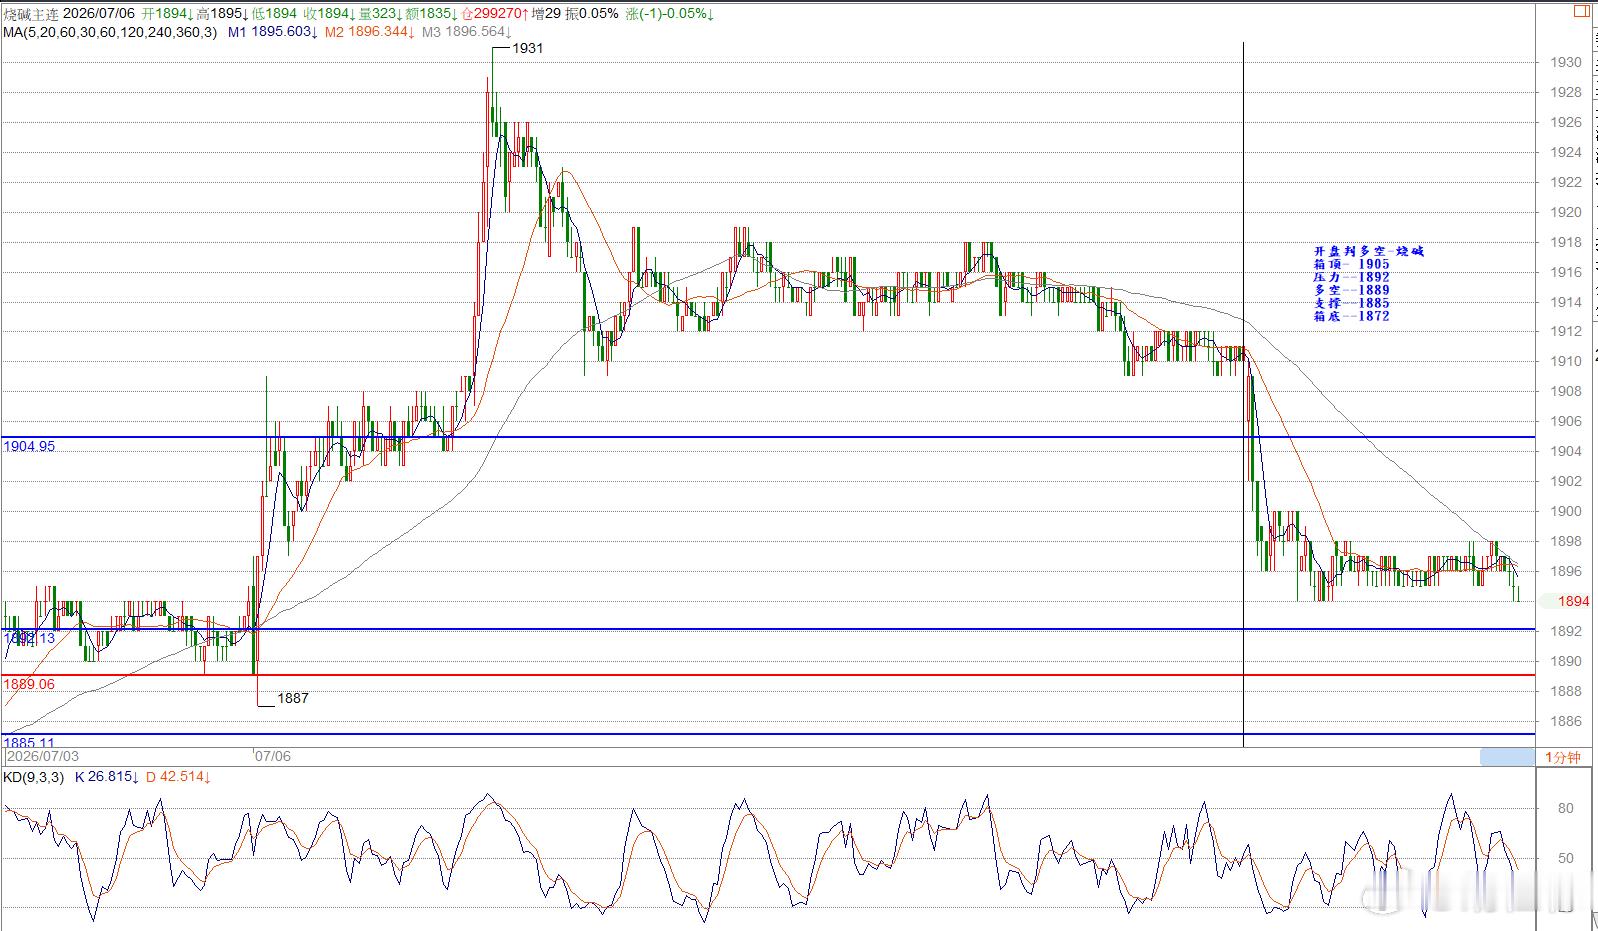
Task: Select annotation title 开盘判多空-烧碱
Action: point(1368,251)
